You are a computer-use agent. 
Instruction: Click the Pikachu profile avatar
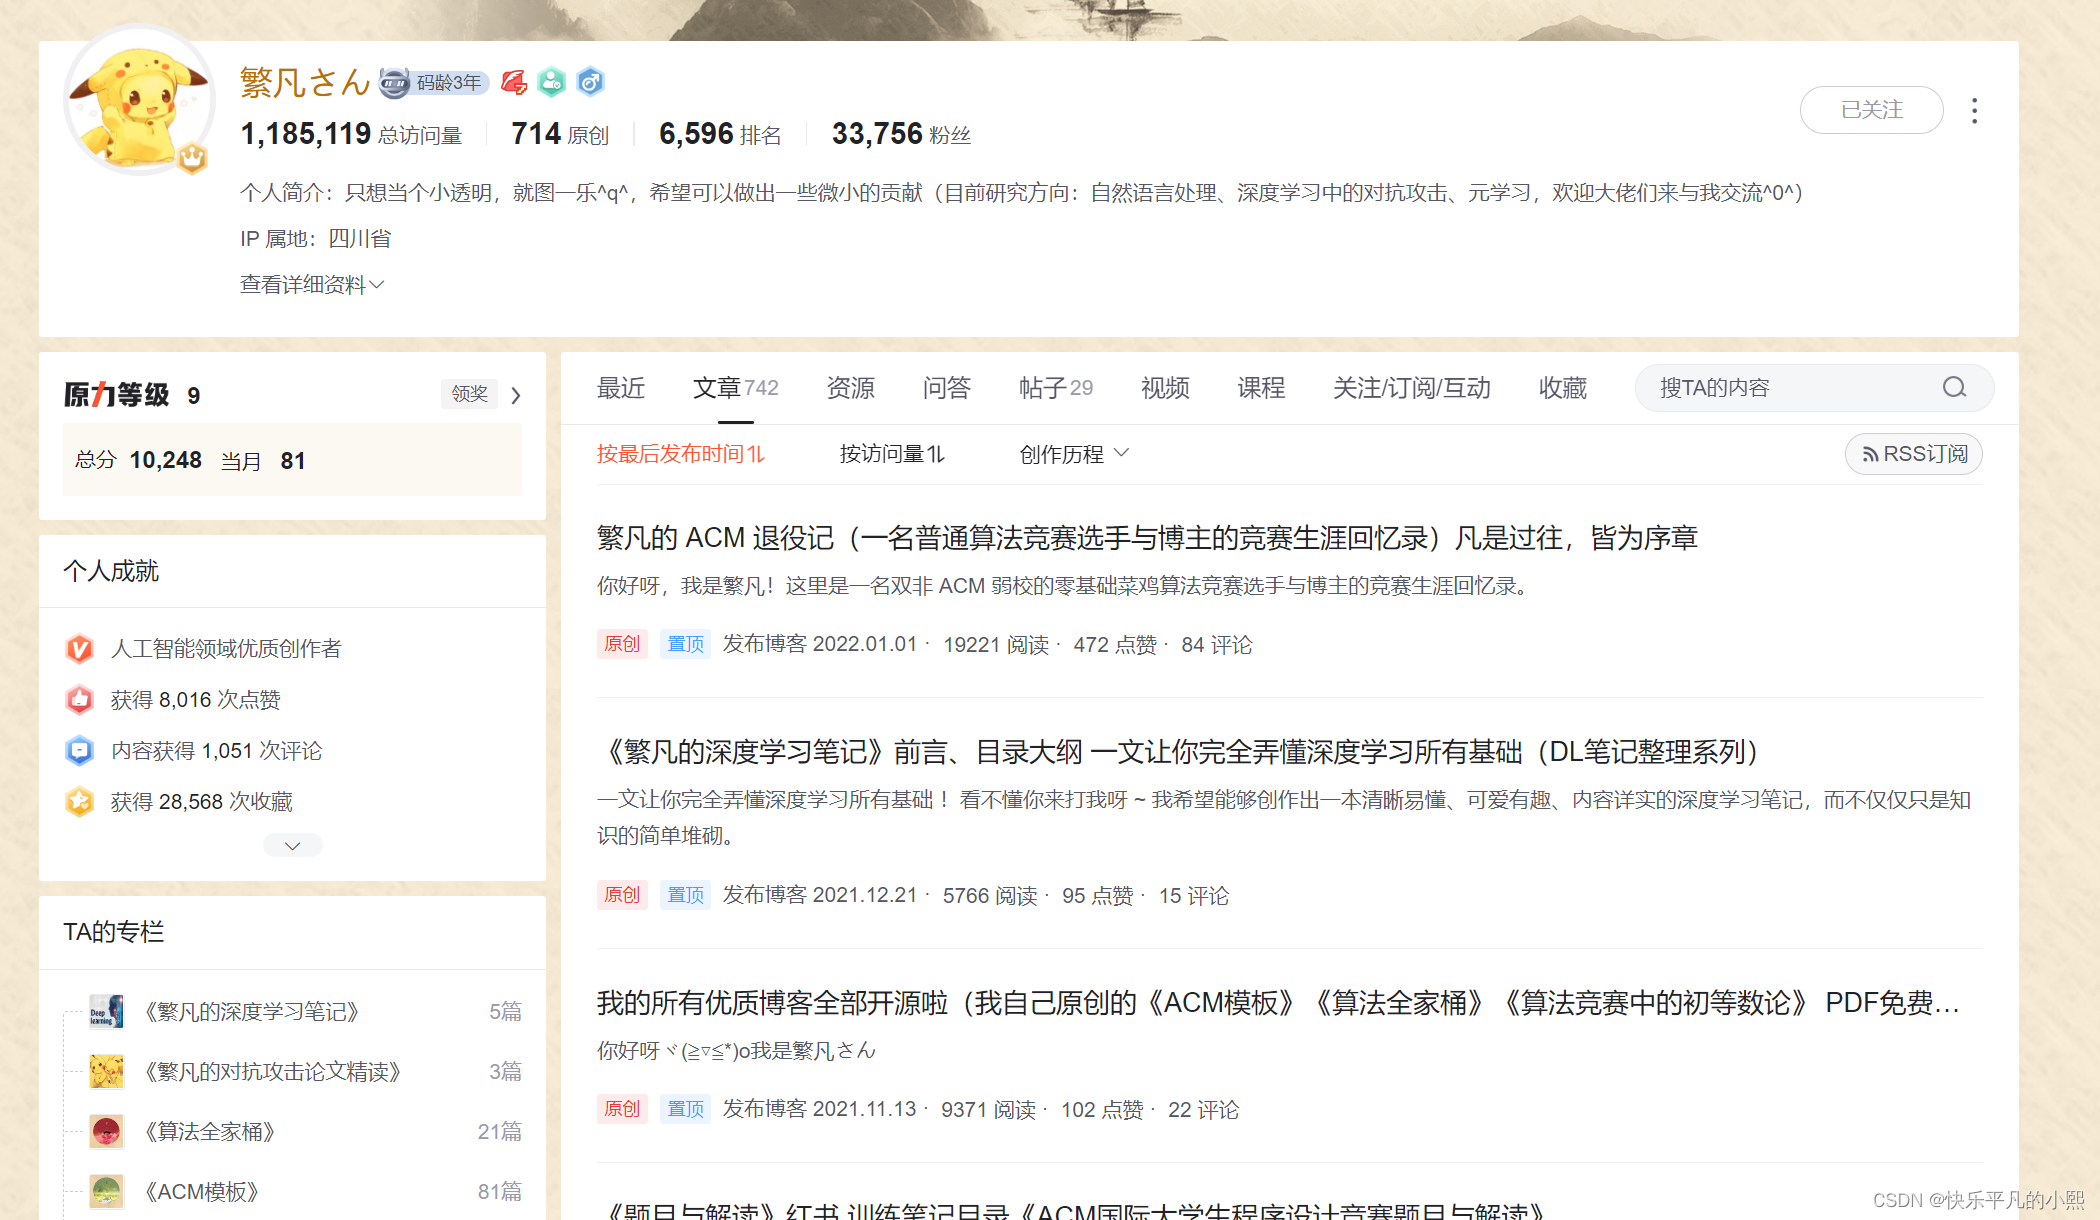(139, 102)
